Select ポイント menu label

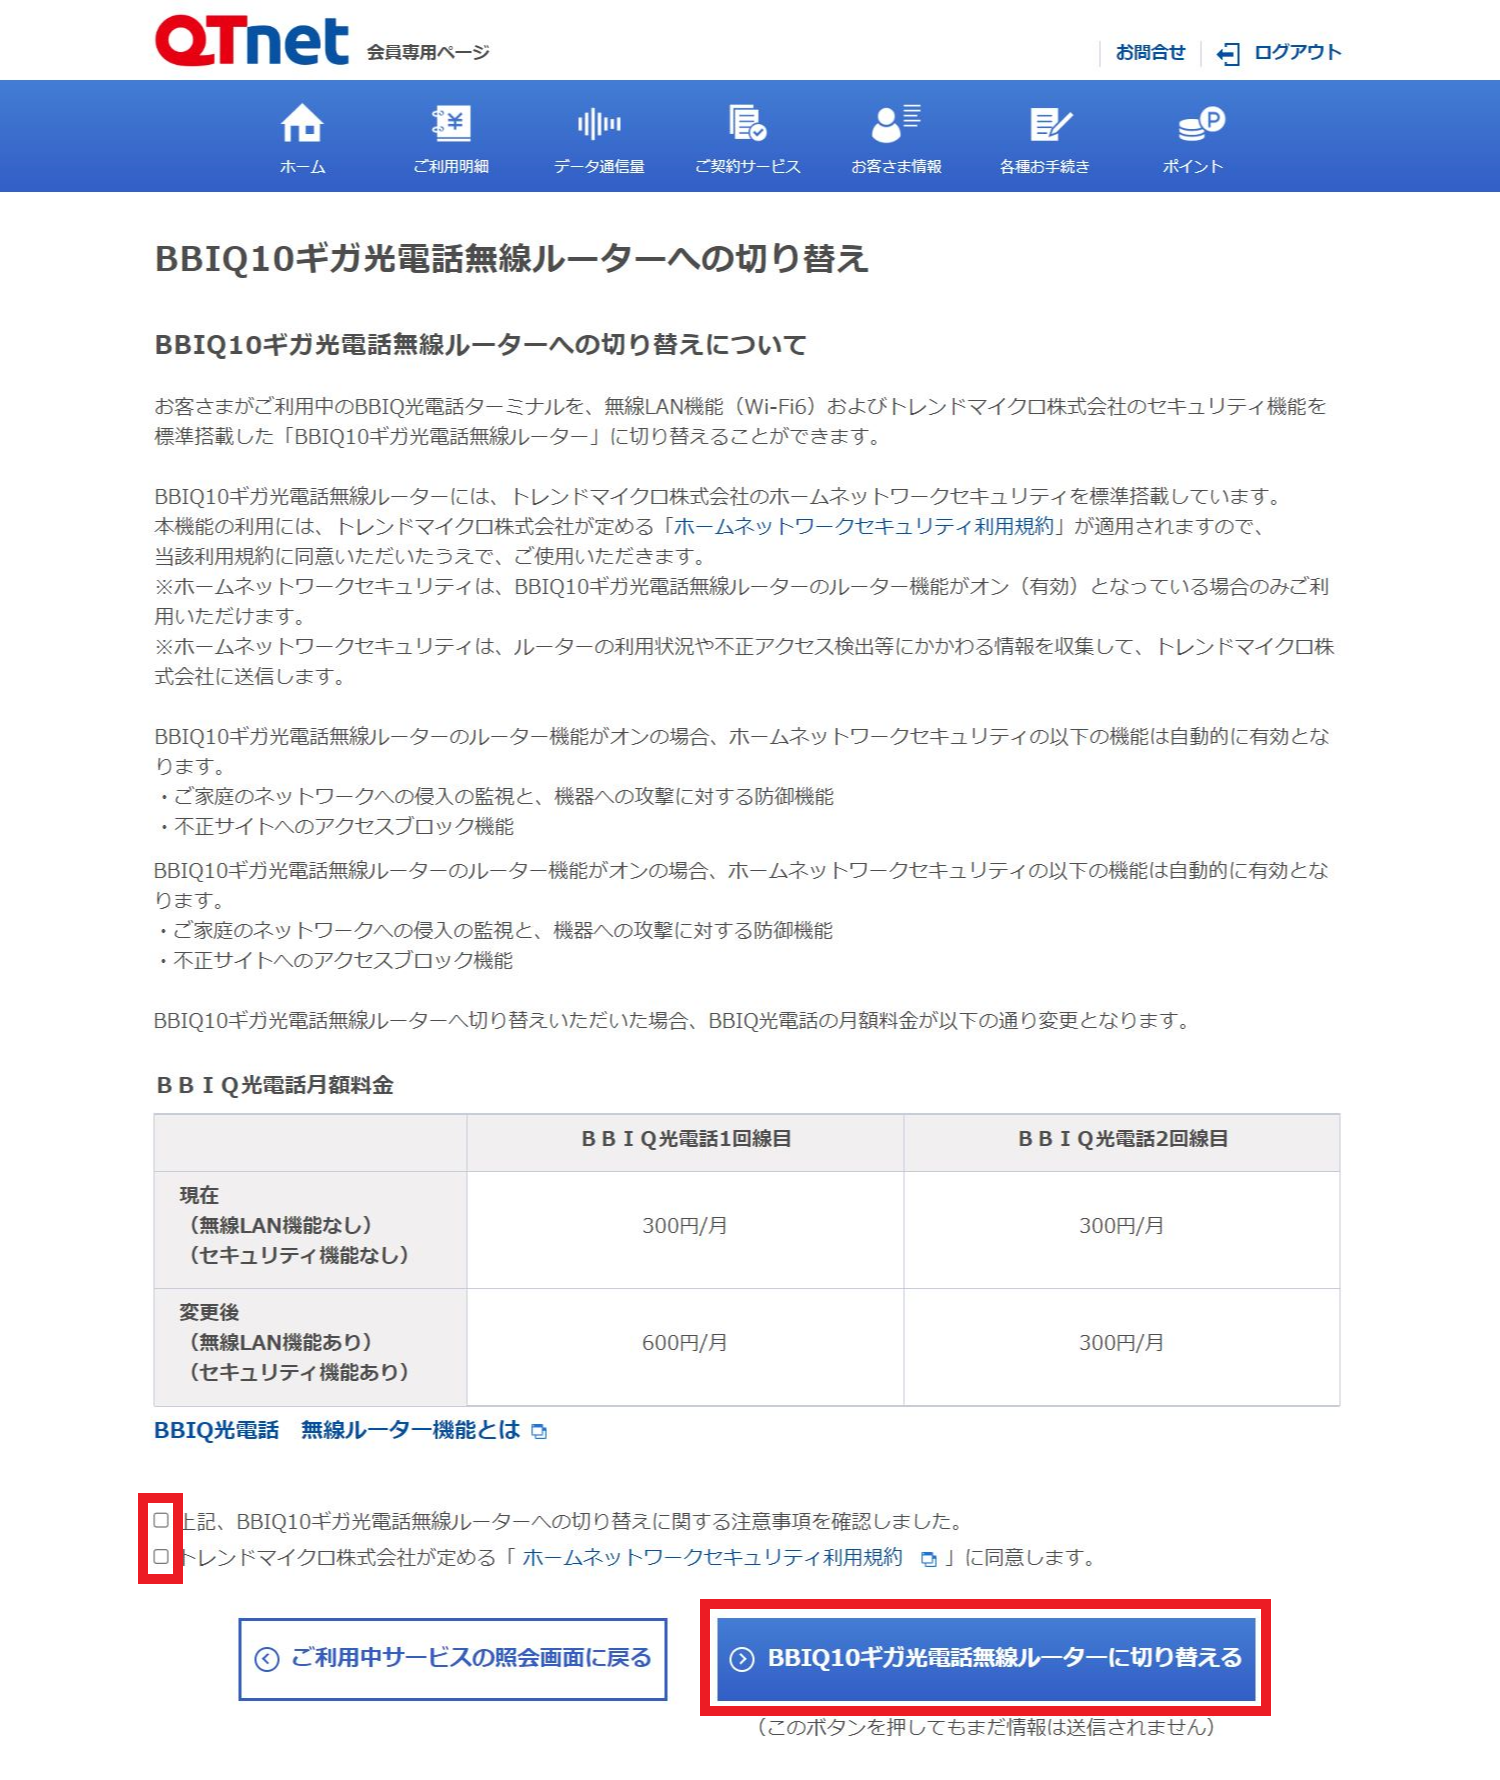pyautogui.click(x=1193, y=167)
